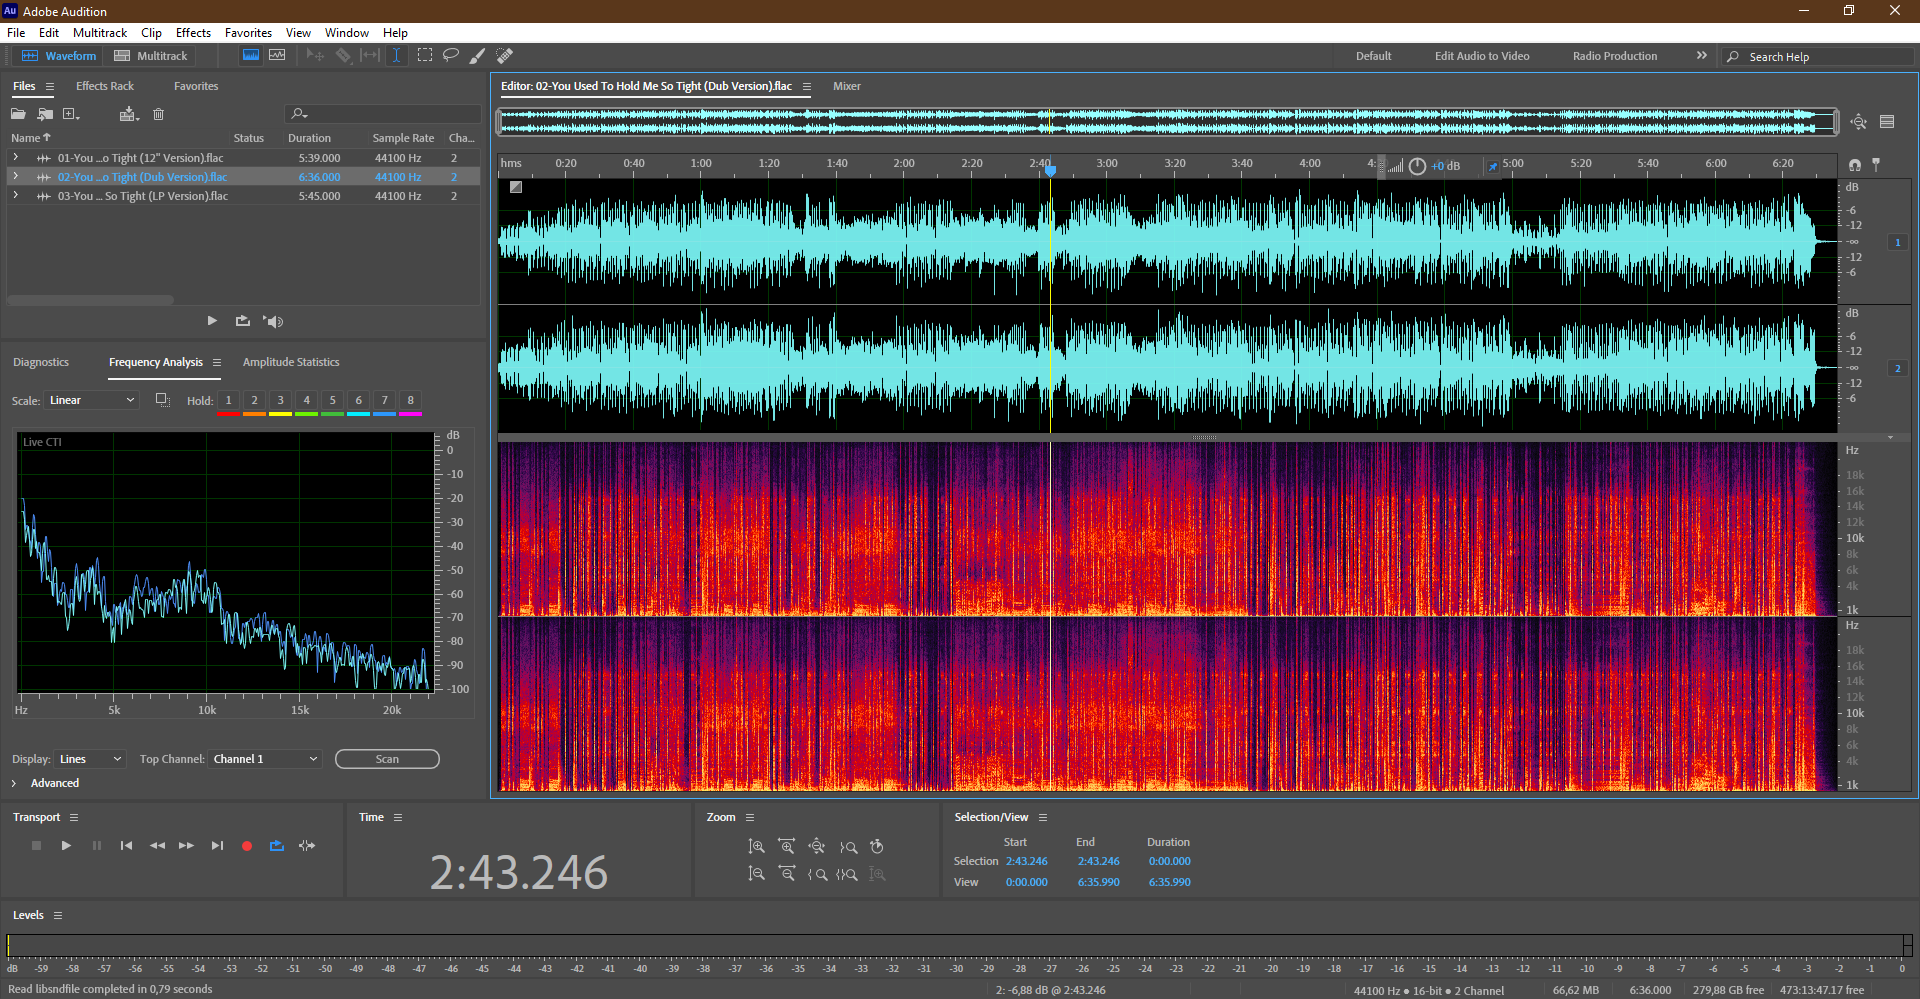Click the Scan button
Image resolution: width=1920 pixels, height=999 pixels.
point(387,759)
